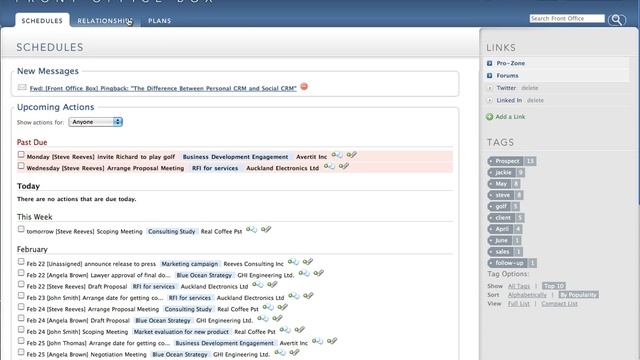Click paperclip icon on Wednesday Arrange Proposal Meeting row
Image resolution: width=640 pixels, height=360 pixels.
(344, 167)
